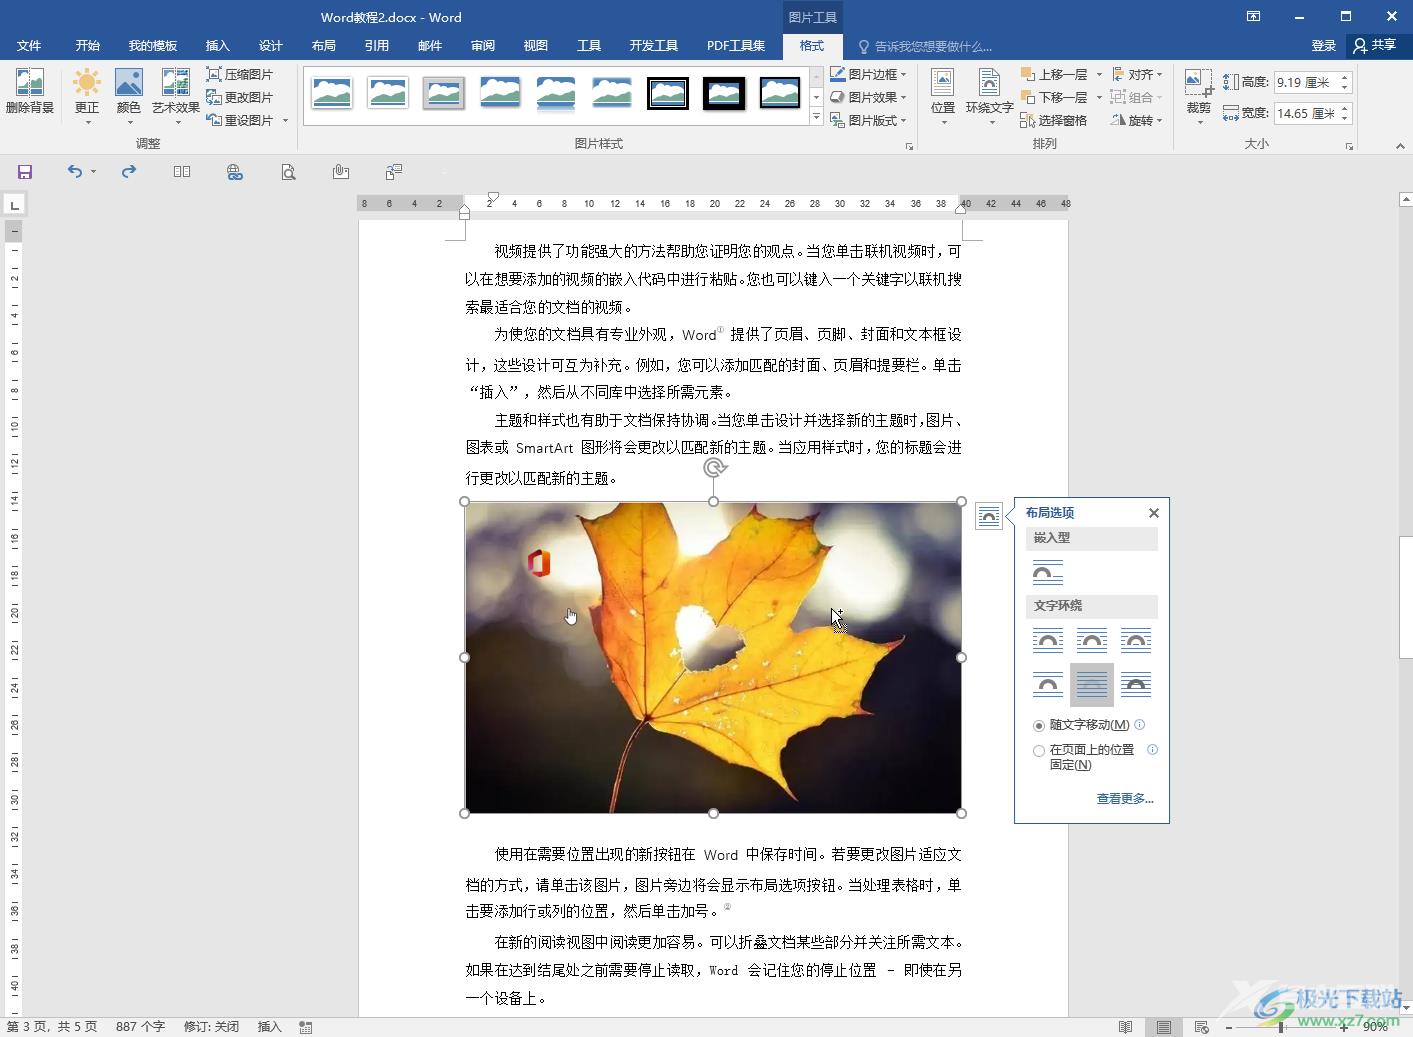Switch to the Insert (插入) tab
The height and width of the screenshot is (1037, 1413).
pyautogui.click(x=217, y=46)
